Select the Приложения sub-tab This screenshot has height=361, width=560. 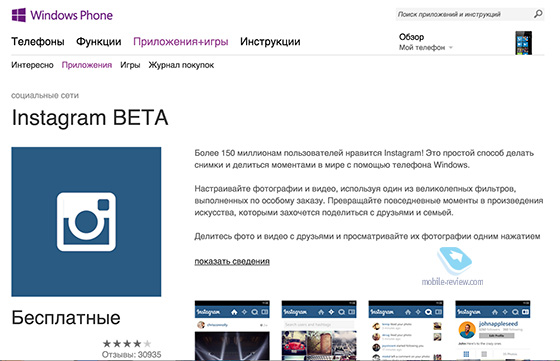(87, 65)
